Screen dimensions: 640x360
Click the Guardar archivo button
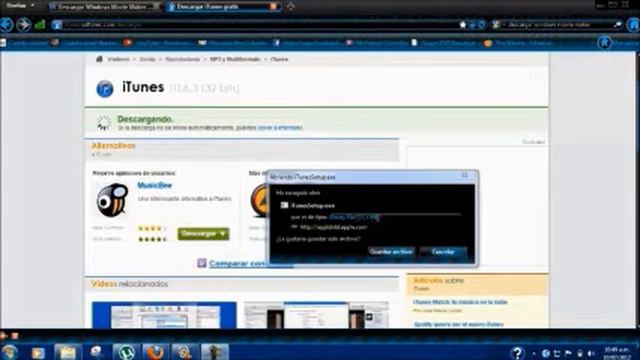[x=391, y=252]
